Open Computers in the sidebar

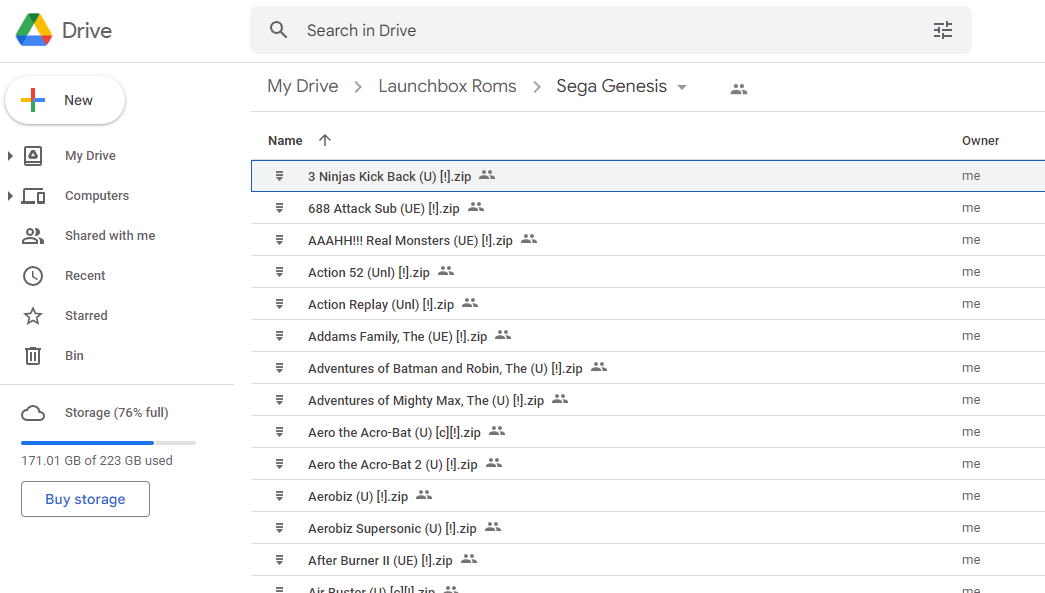(97, 196)
